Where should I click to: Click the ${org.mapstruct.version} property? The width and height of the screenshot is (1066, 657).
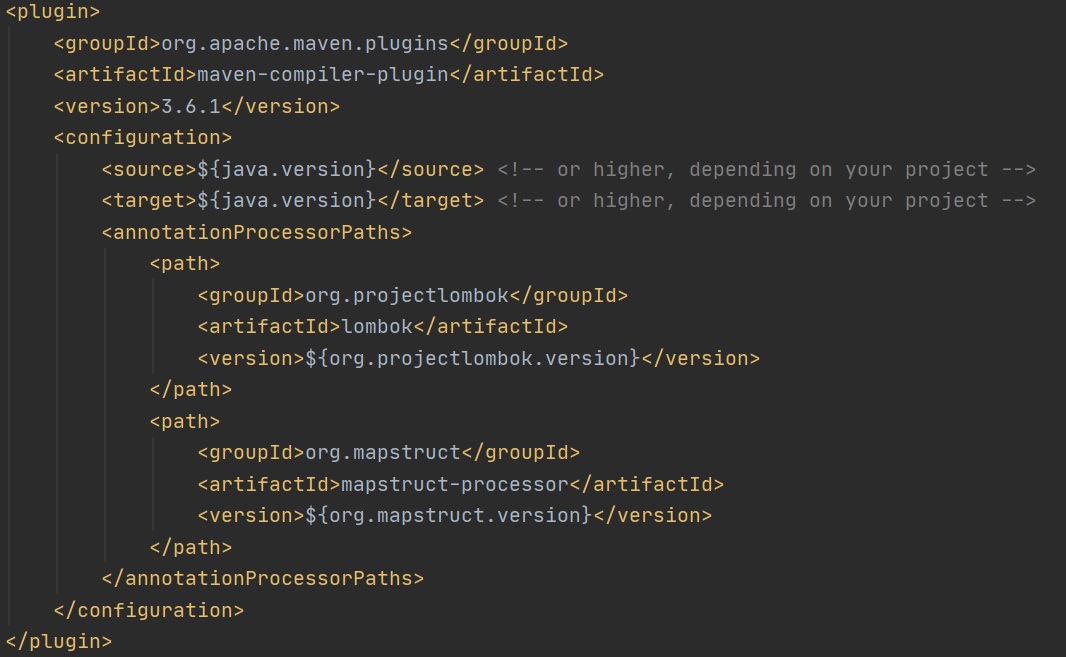pyautogui.click(x=448, y=515)
